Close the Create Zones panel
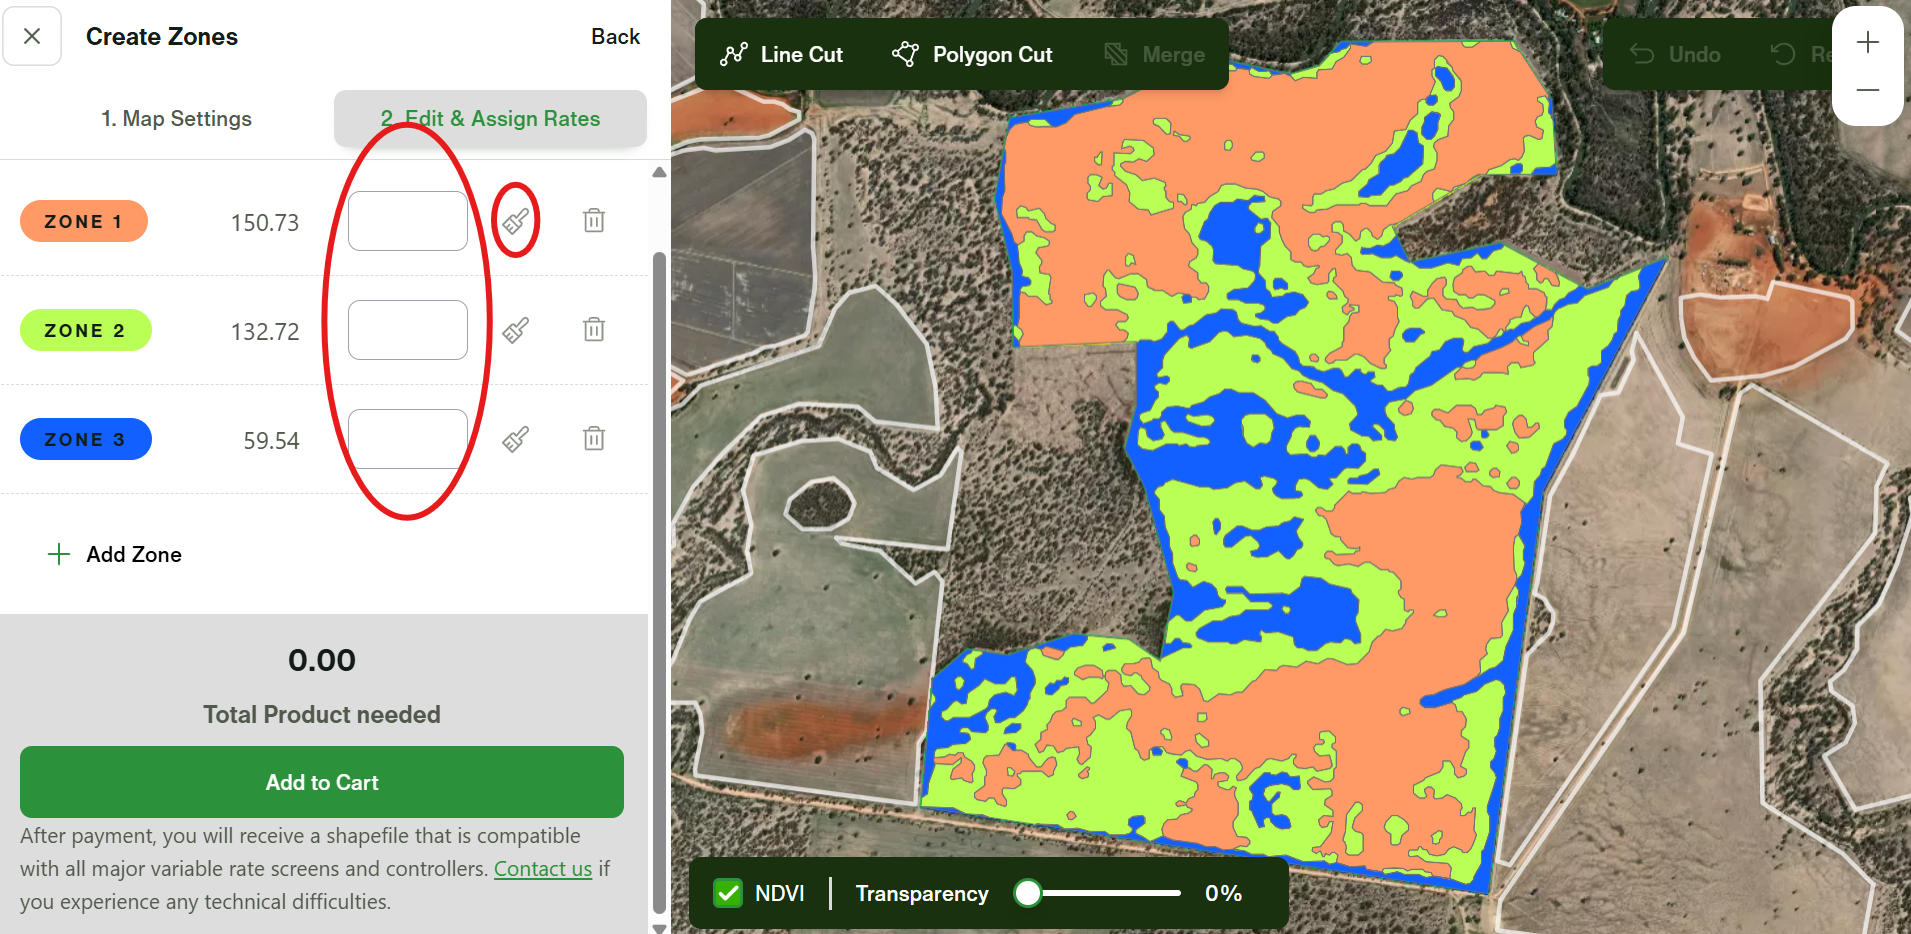1911x934 pixels. coord(32,37)
